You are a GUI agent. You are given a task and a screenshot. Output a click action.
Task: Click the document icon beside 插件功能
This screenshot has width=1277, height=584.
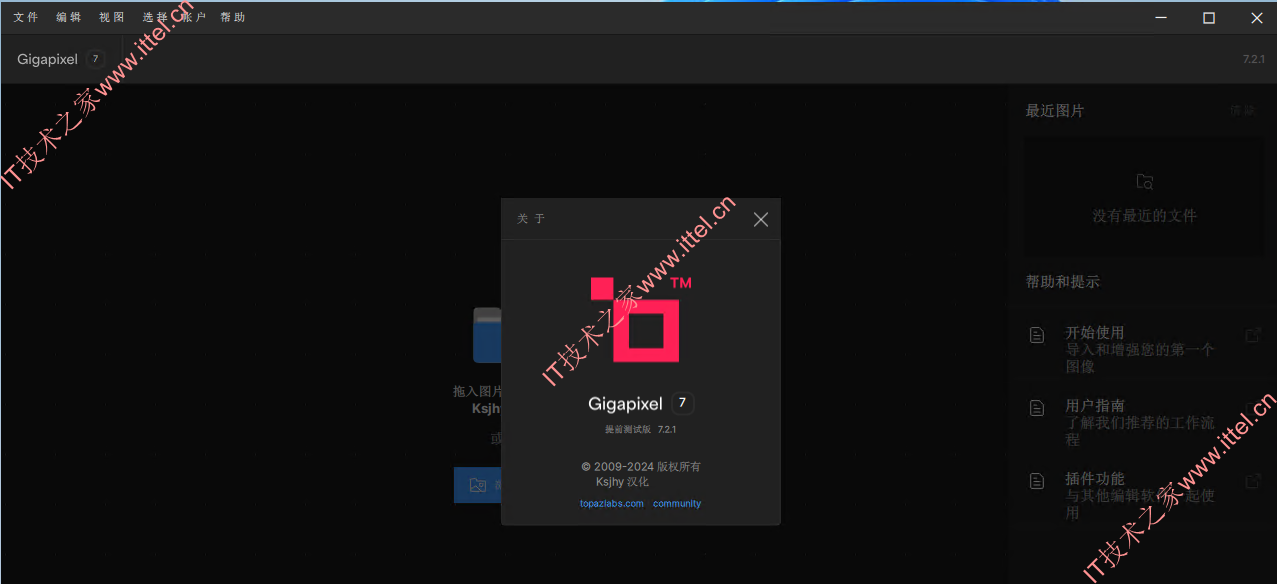coord(1038,481)
